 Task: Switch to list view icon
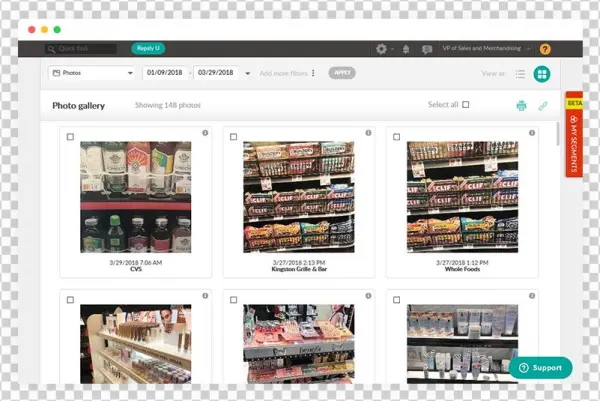coord(520,74)
